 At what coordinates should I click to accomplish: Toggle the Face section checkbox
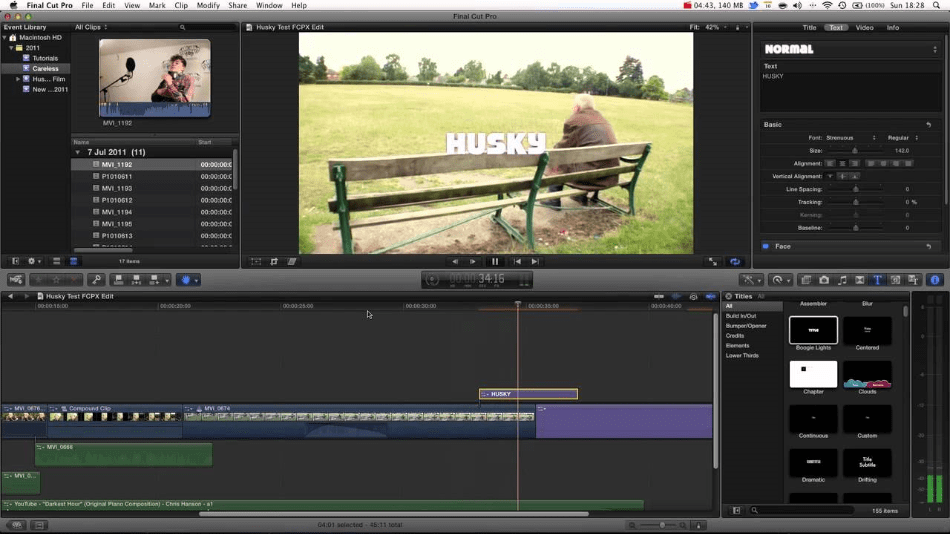click(766, 246)
